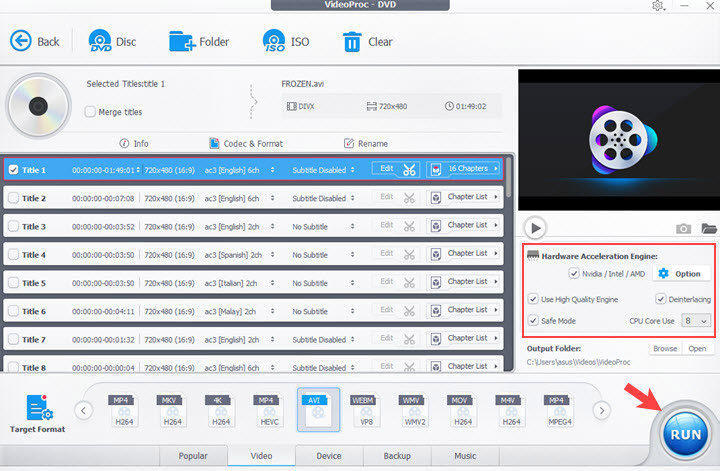Select MOV H264 output format
Image resolution: width=720 pixels, height=471 pixels.
[463, 410]
